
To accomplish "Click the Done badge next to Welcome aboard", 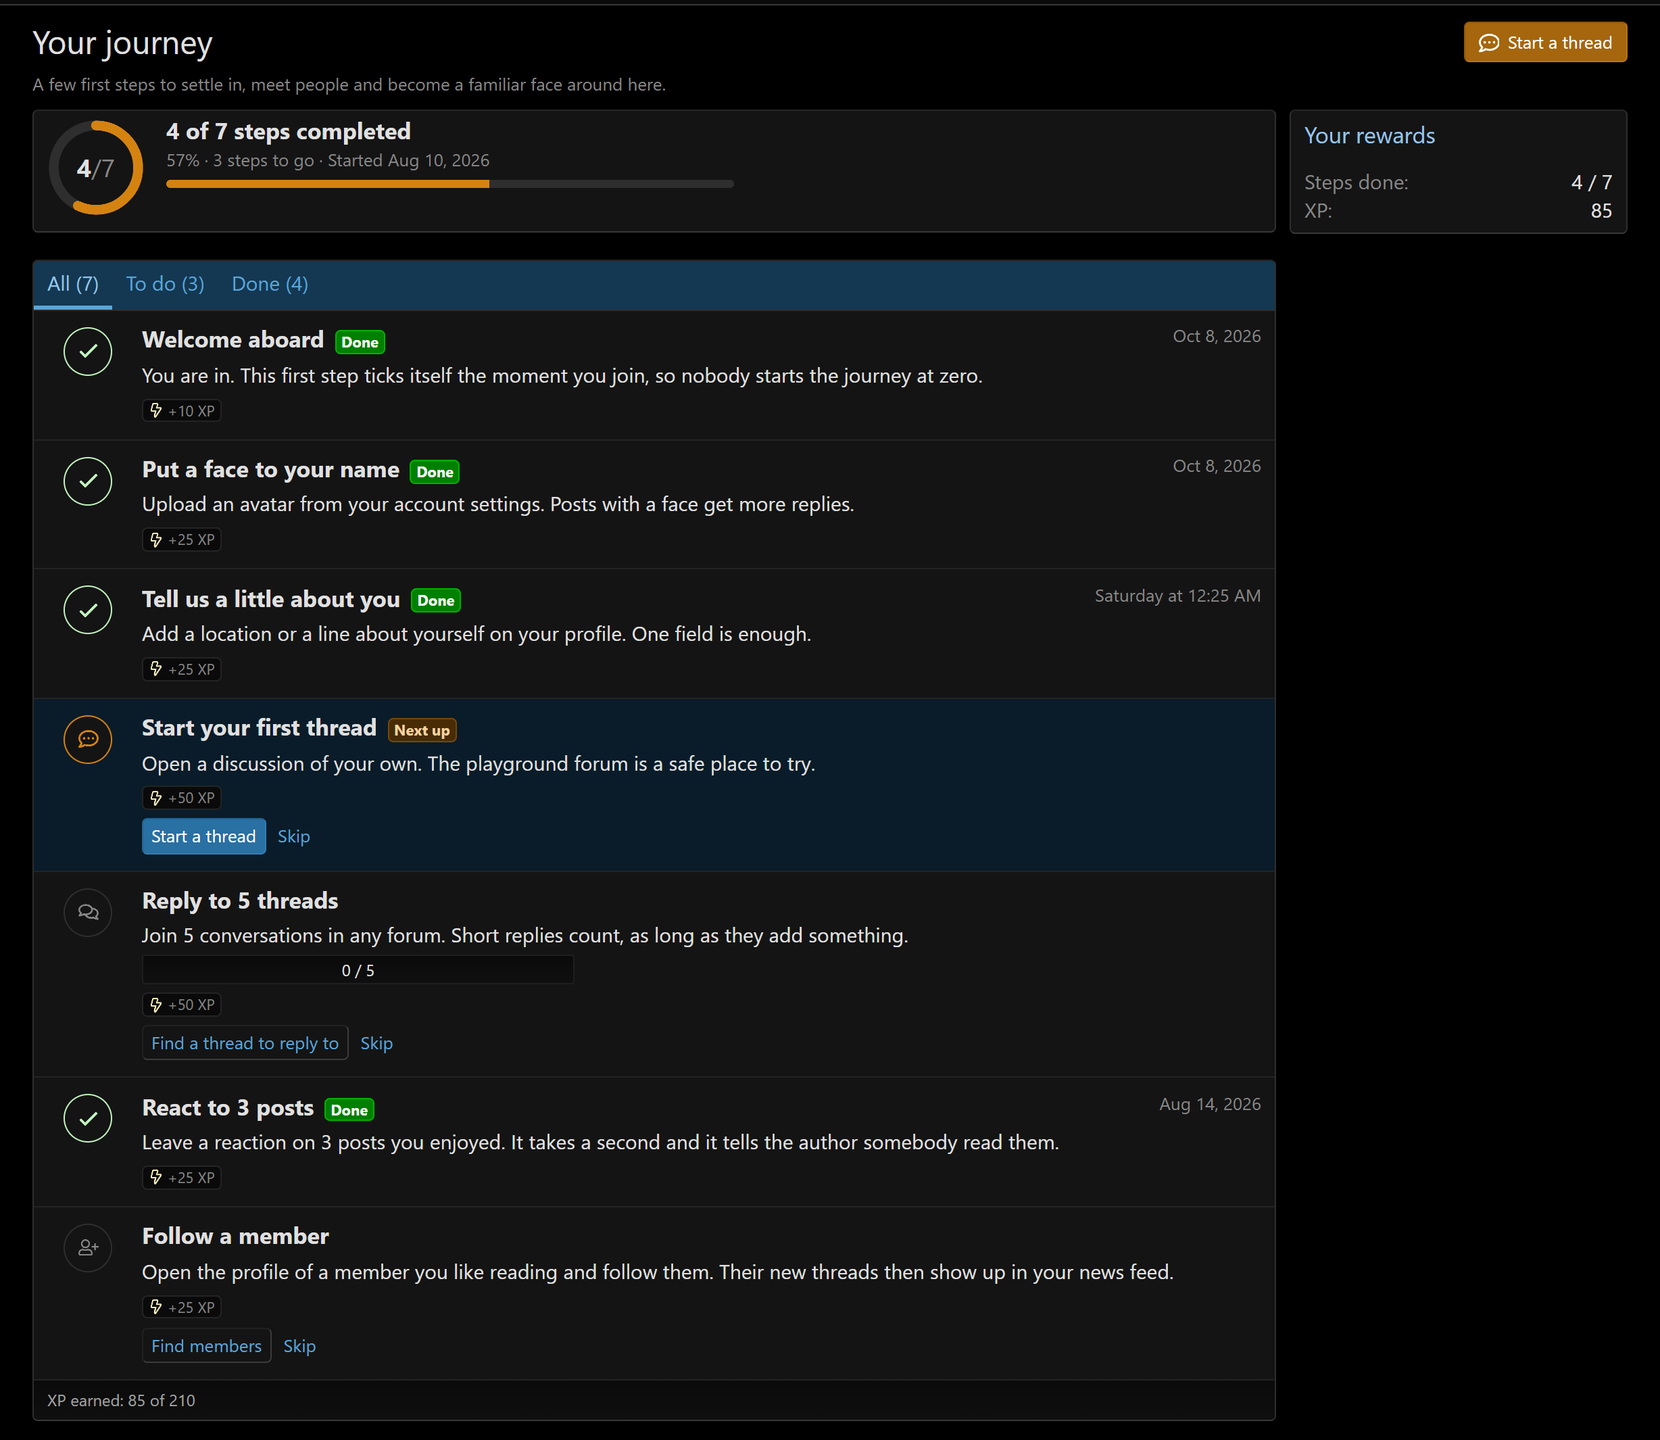I will coord(360,342).
